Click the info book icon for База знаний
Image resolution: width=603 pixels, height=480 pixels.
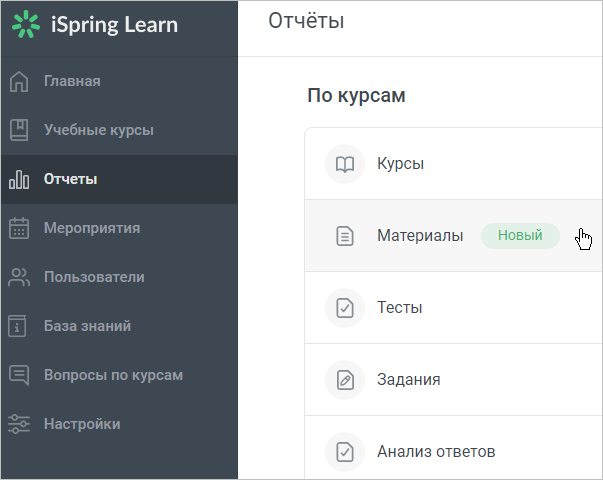tap(17, 326)
